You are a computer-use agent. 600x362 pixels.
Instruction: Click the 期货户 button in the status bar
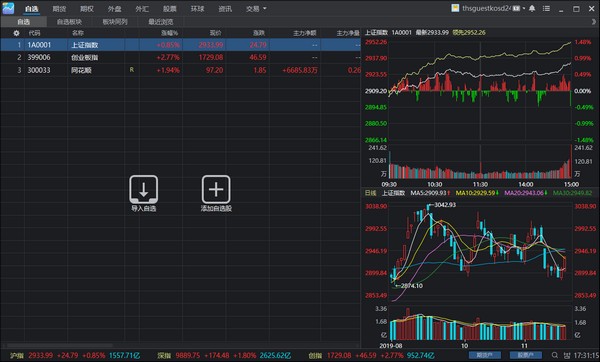click(485, 355)
